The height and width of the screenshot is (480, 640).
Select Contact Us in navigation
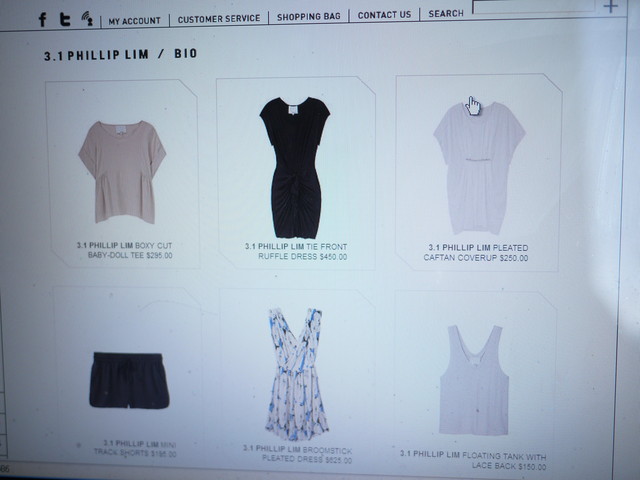[384, 15]
